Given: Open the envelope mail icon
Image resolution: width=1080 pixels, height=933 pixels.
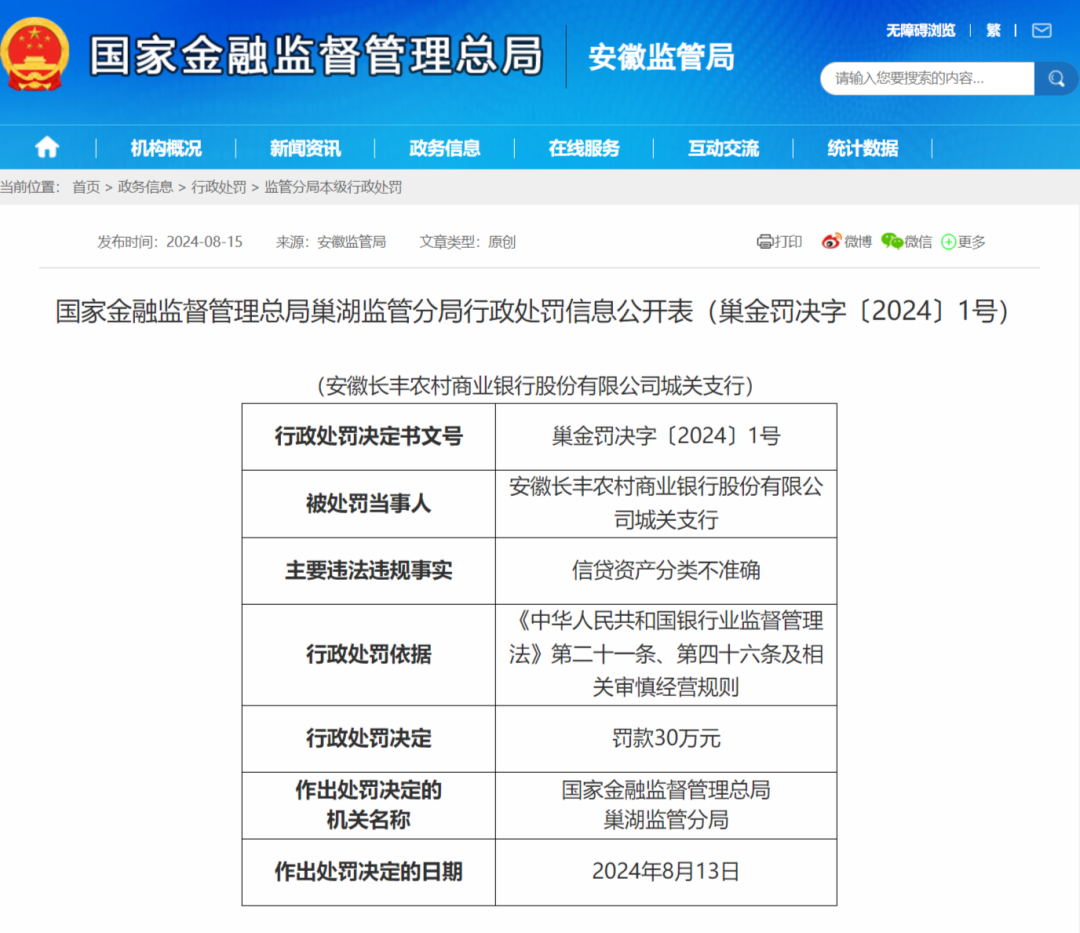Looking at the screenshot, I should pyautogui.click(x=1041, y=30).
